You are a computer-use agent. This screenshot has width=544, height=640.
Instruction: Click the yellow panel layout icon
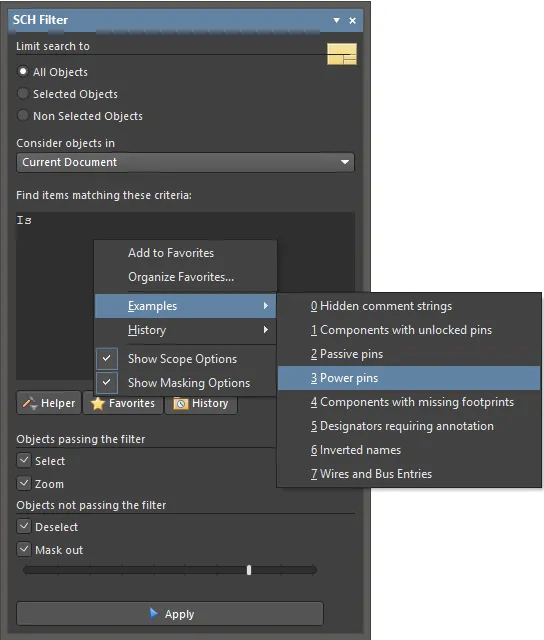click(x=342, y=53)
